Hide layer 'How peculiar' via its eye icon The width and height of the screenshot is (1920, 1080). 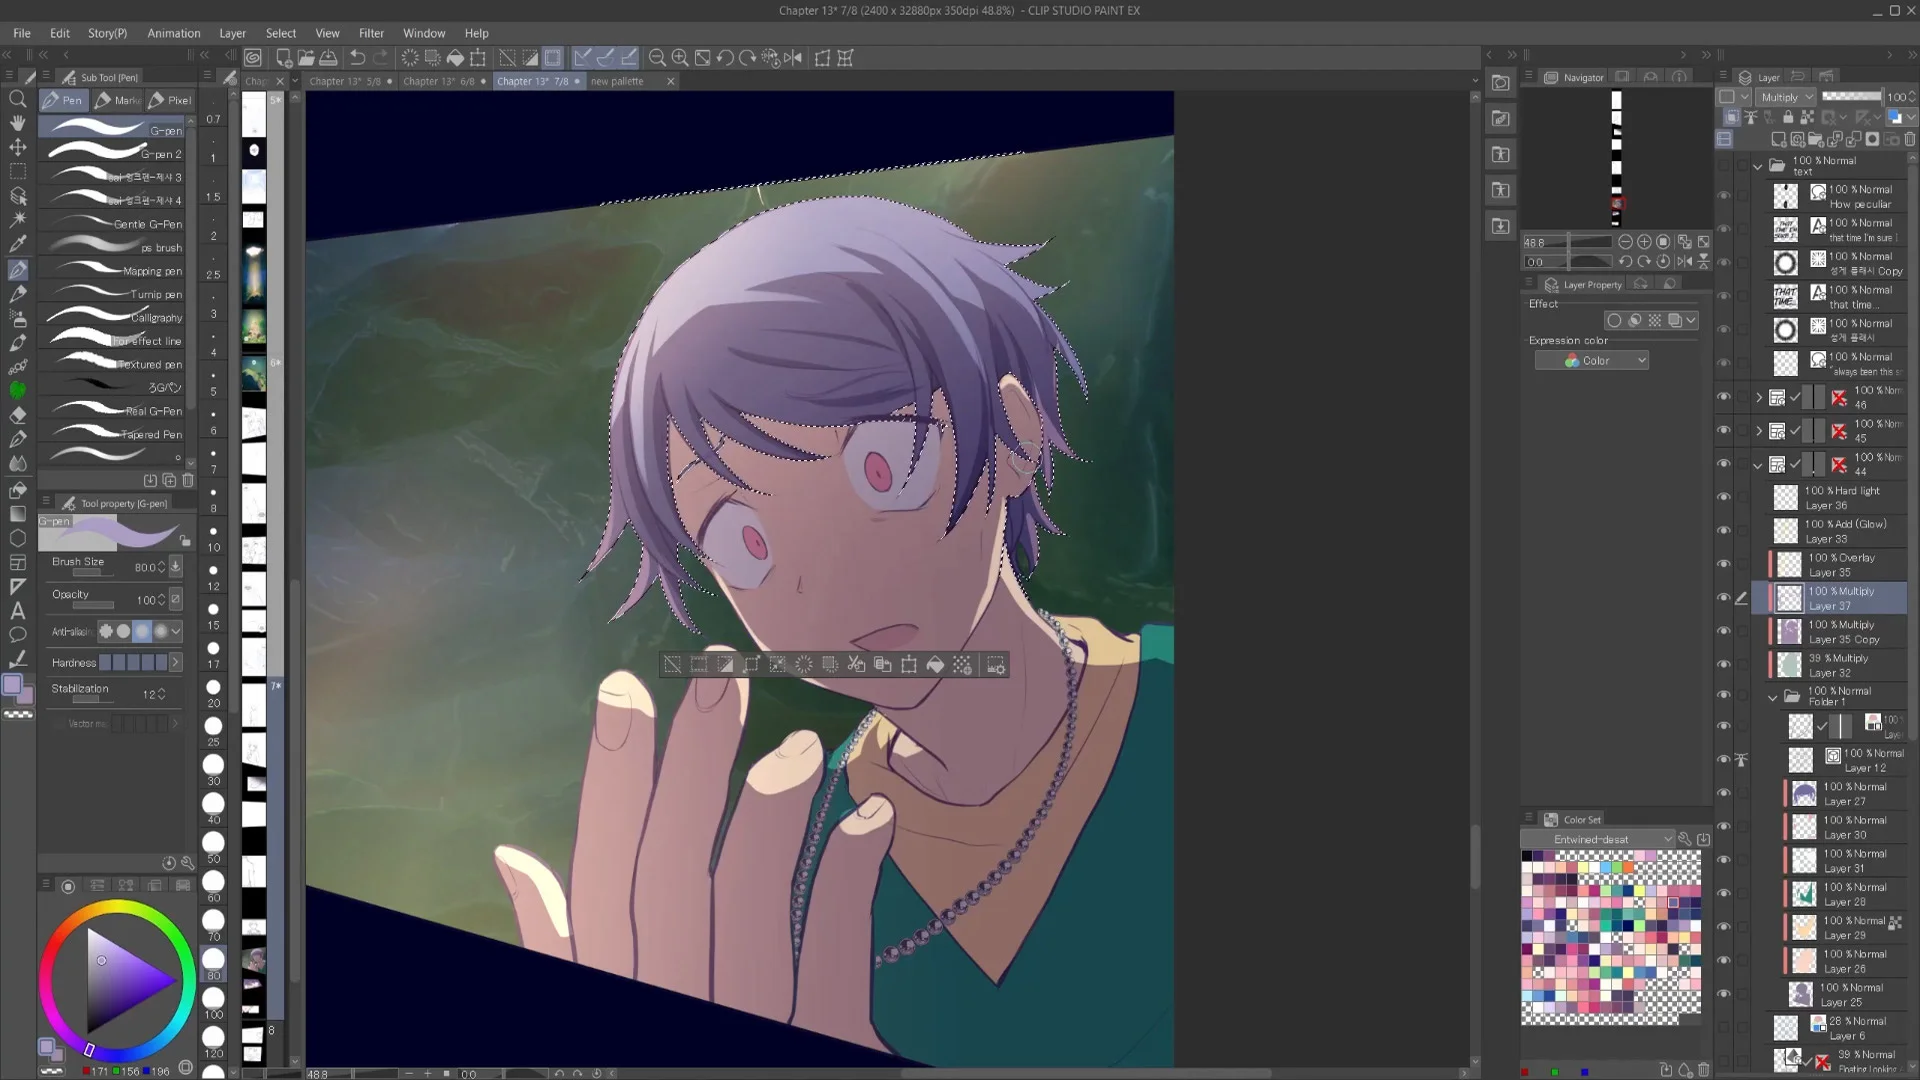1724,196
